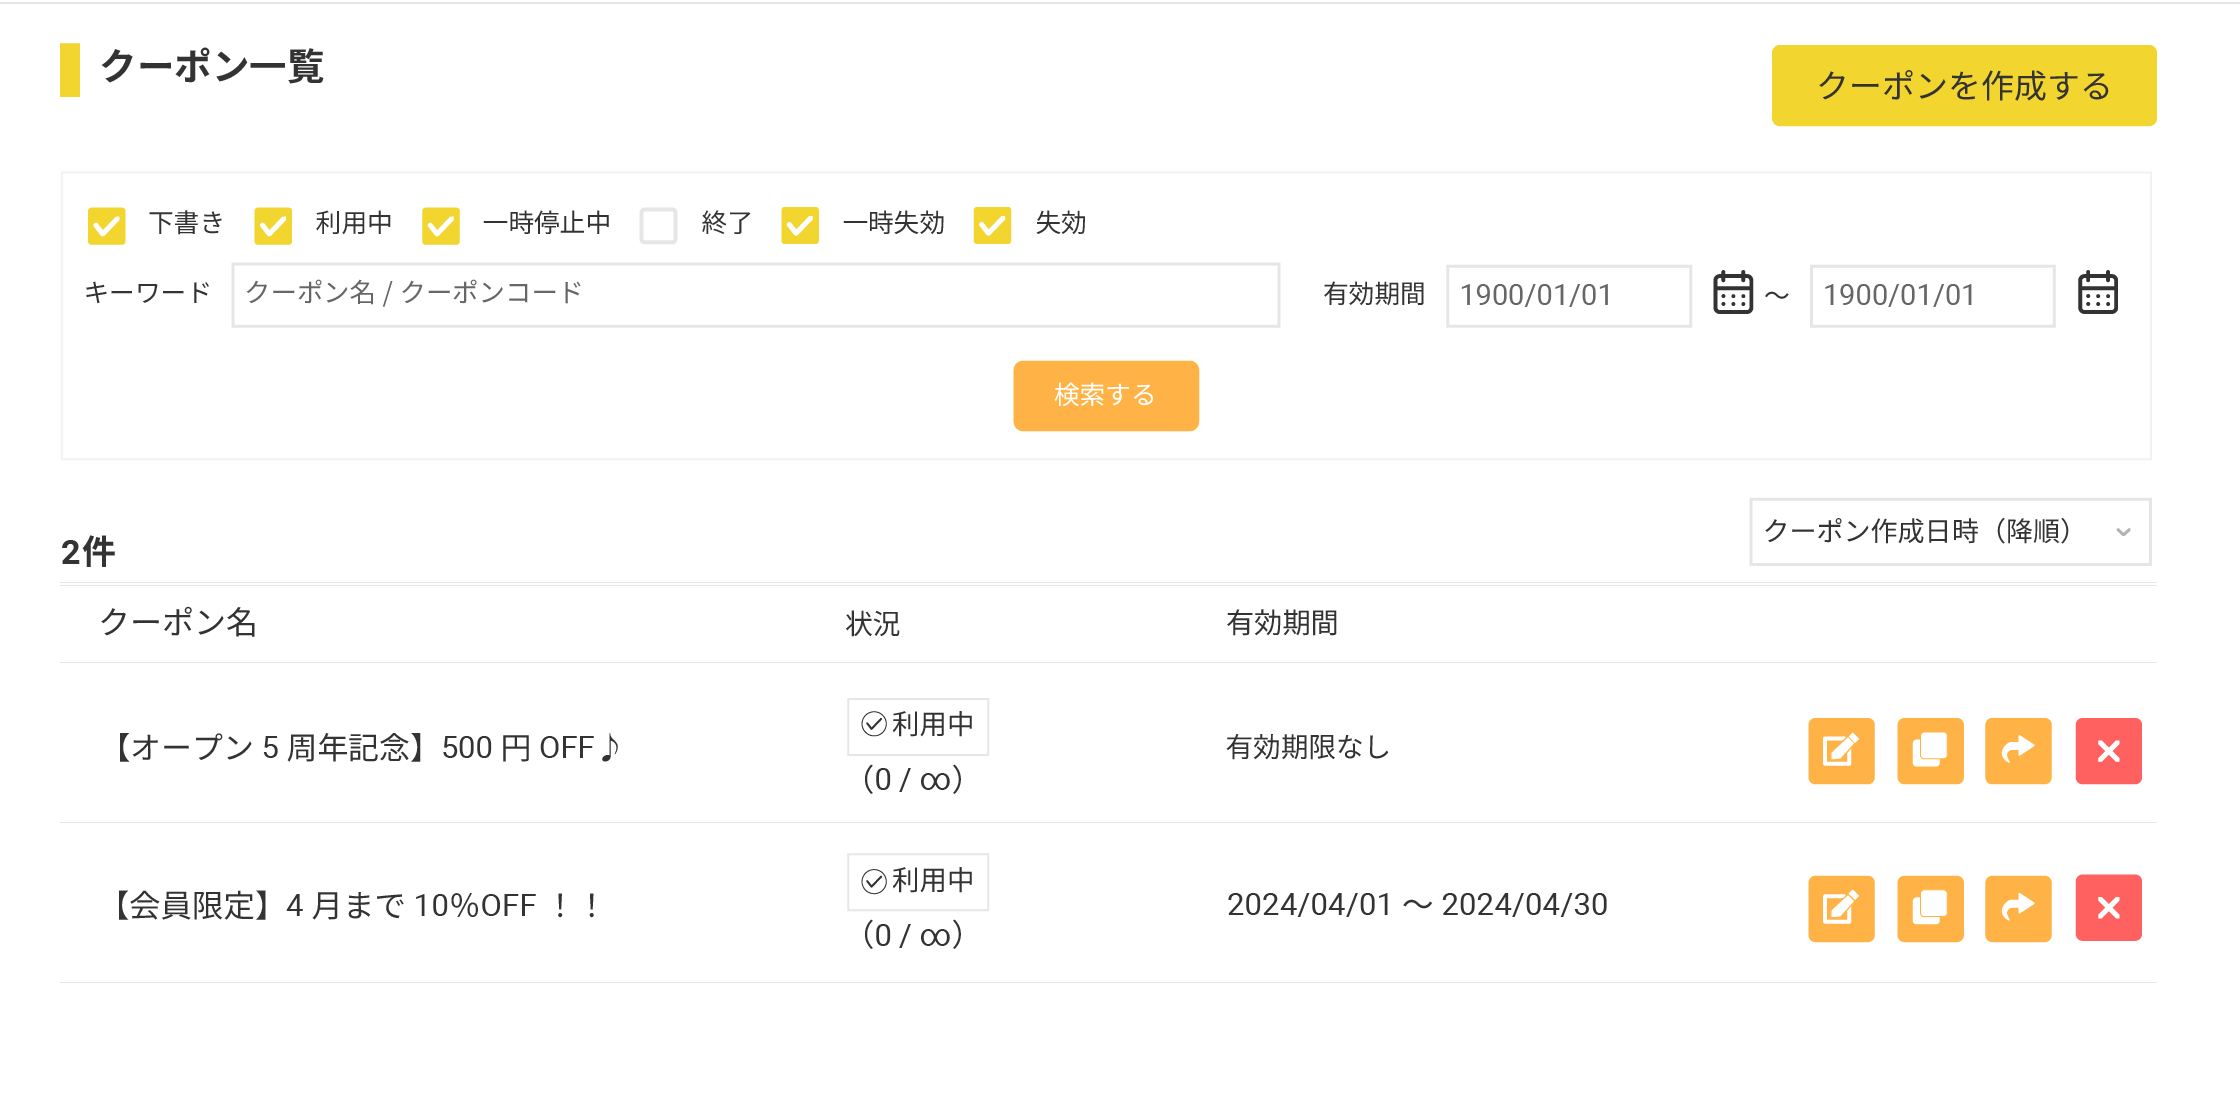This screenshot has width=2240, height=1112.
Task: Open the end date calendar picker
Action: point(2097,294)
